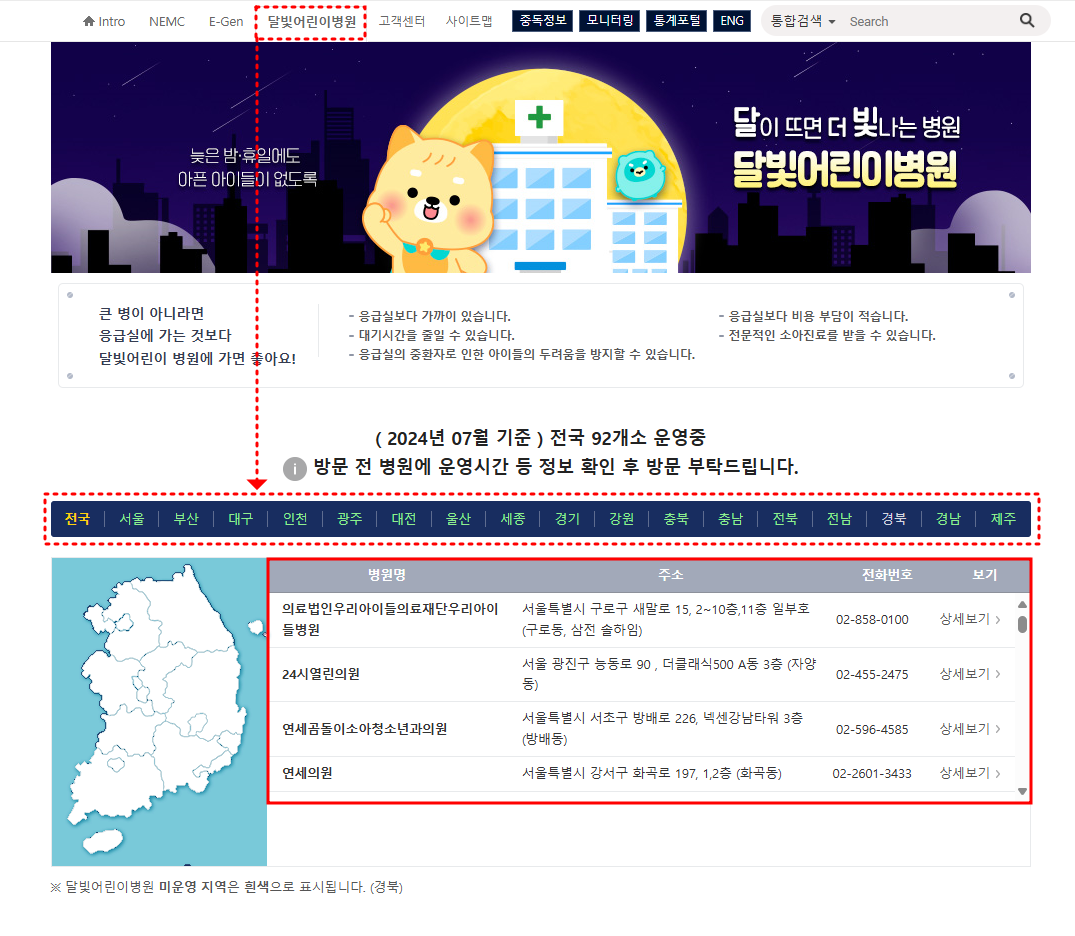Select the 부산 region filter
Screen dimensions: 1075x936
point(186,519)
